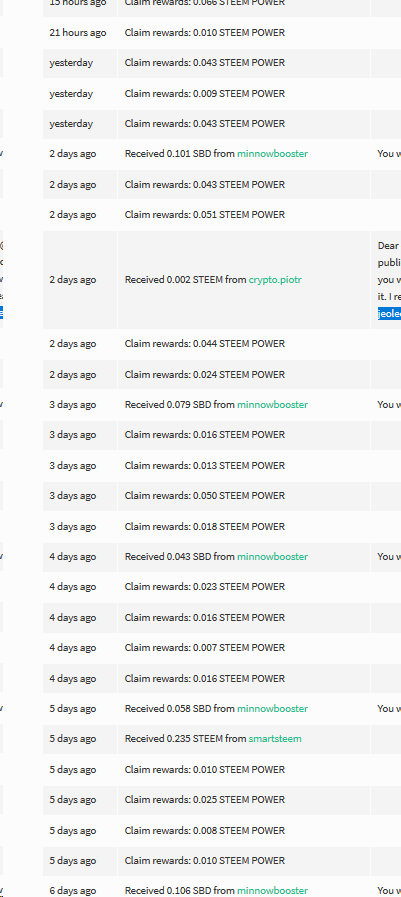Viewport: 401px width, 897px height.
Task: Select Claim rewards 0.023 STEEM POWER row
Action: [x=222, y=586]
